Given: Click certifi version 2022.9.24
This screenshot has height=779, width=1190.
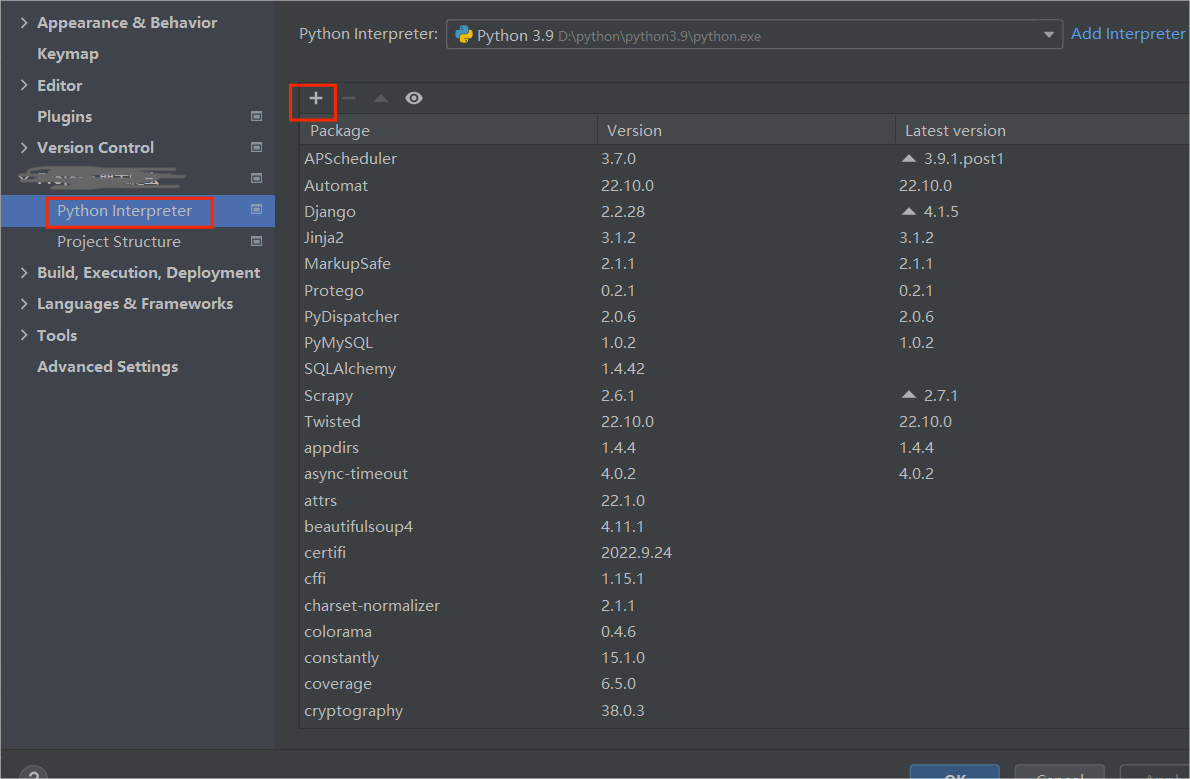Looking at the screenshot, I should tap(636, 553).
